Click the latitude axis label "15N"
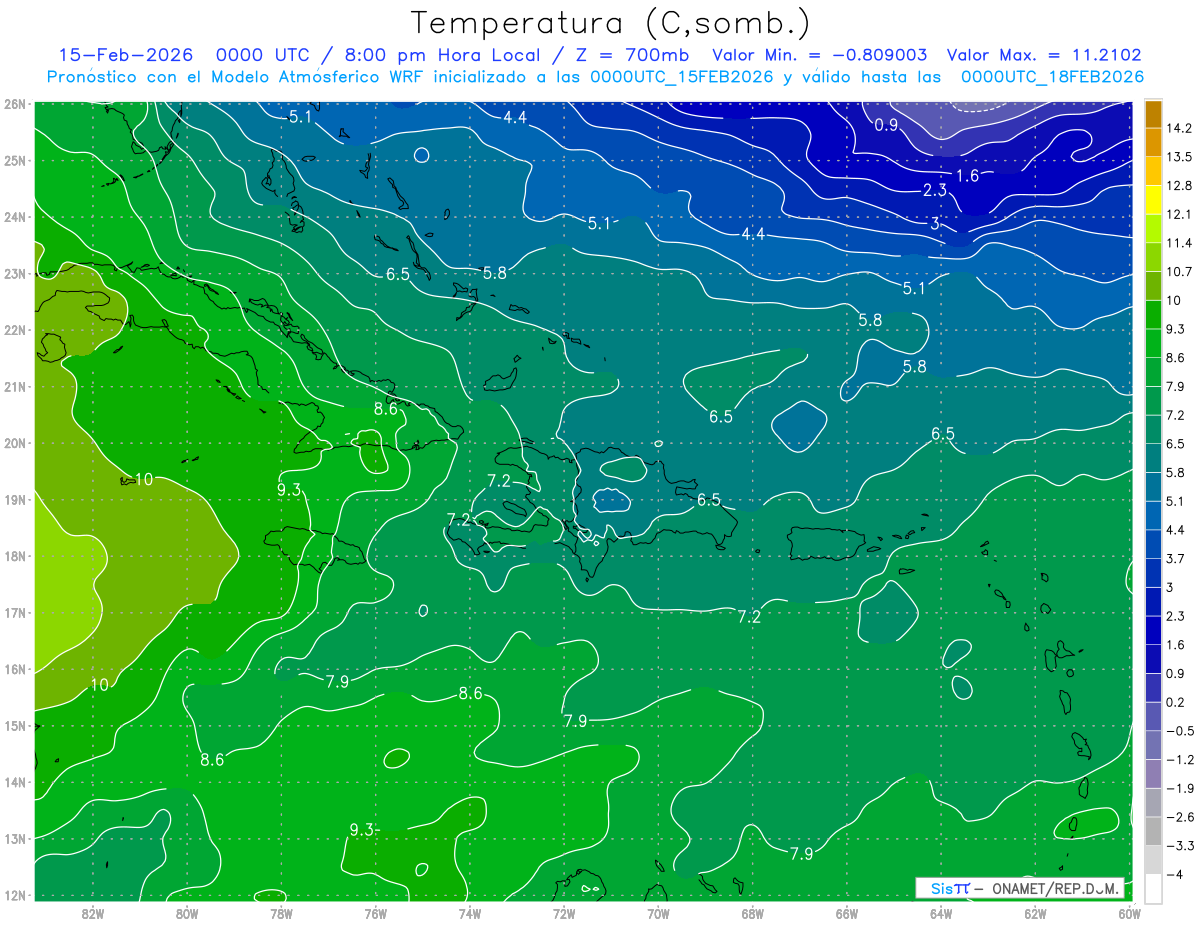Viewport: 1200px width, 927px height. pos(15,725)
